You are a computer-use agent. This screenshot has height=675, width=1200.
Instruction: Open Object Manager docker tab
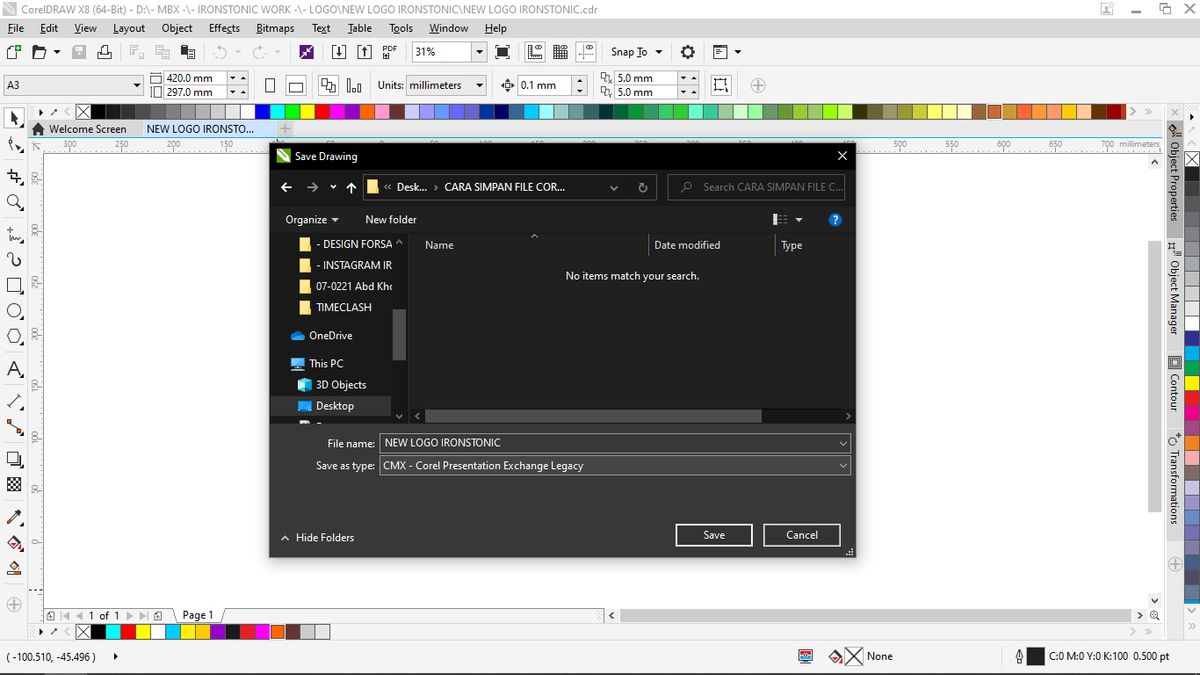(x=1174, y=290)
